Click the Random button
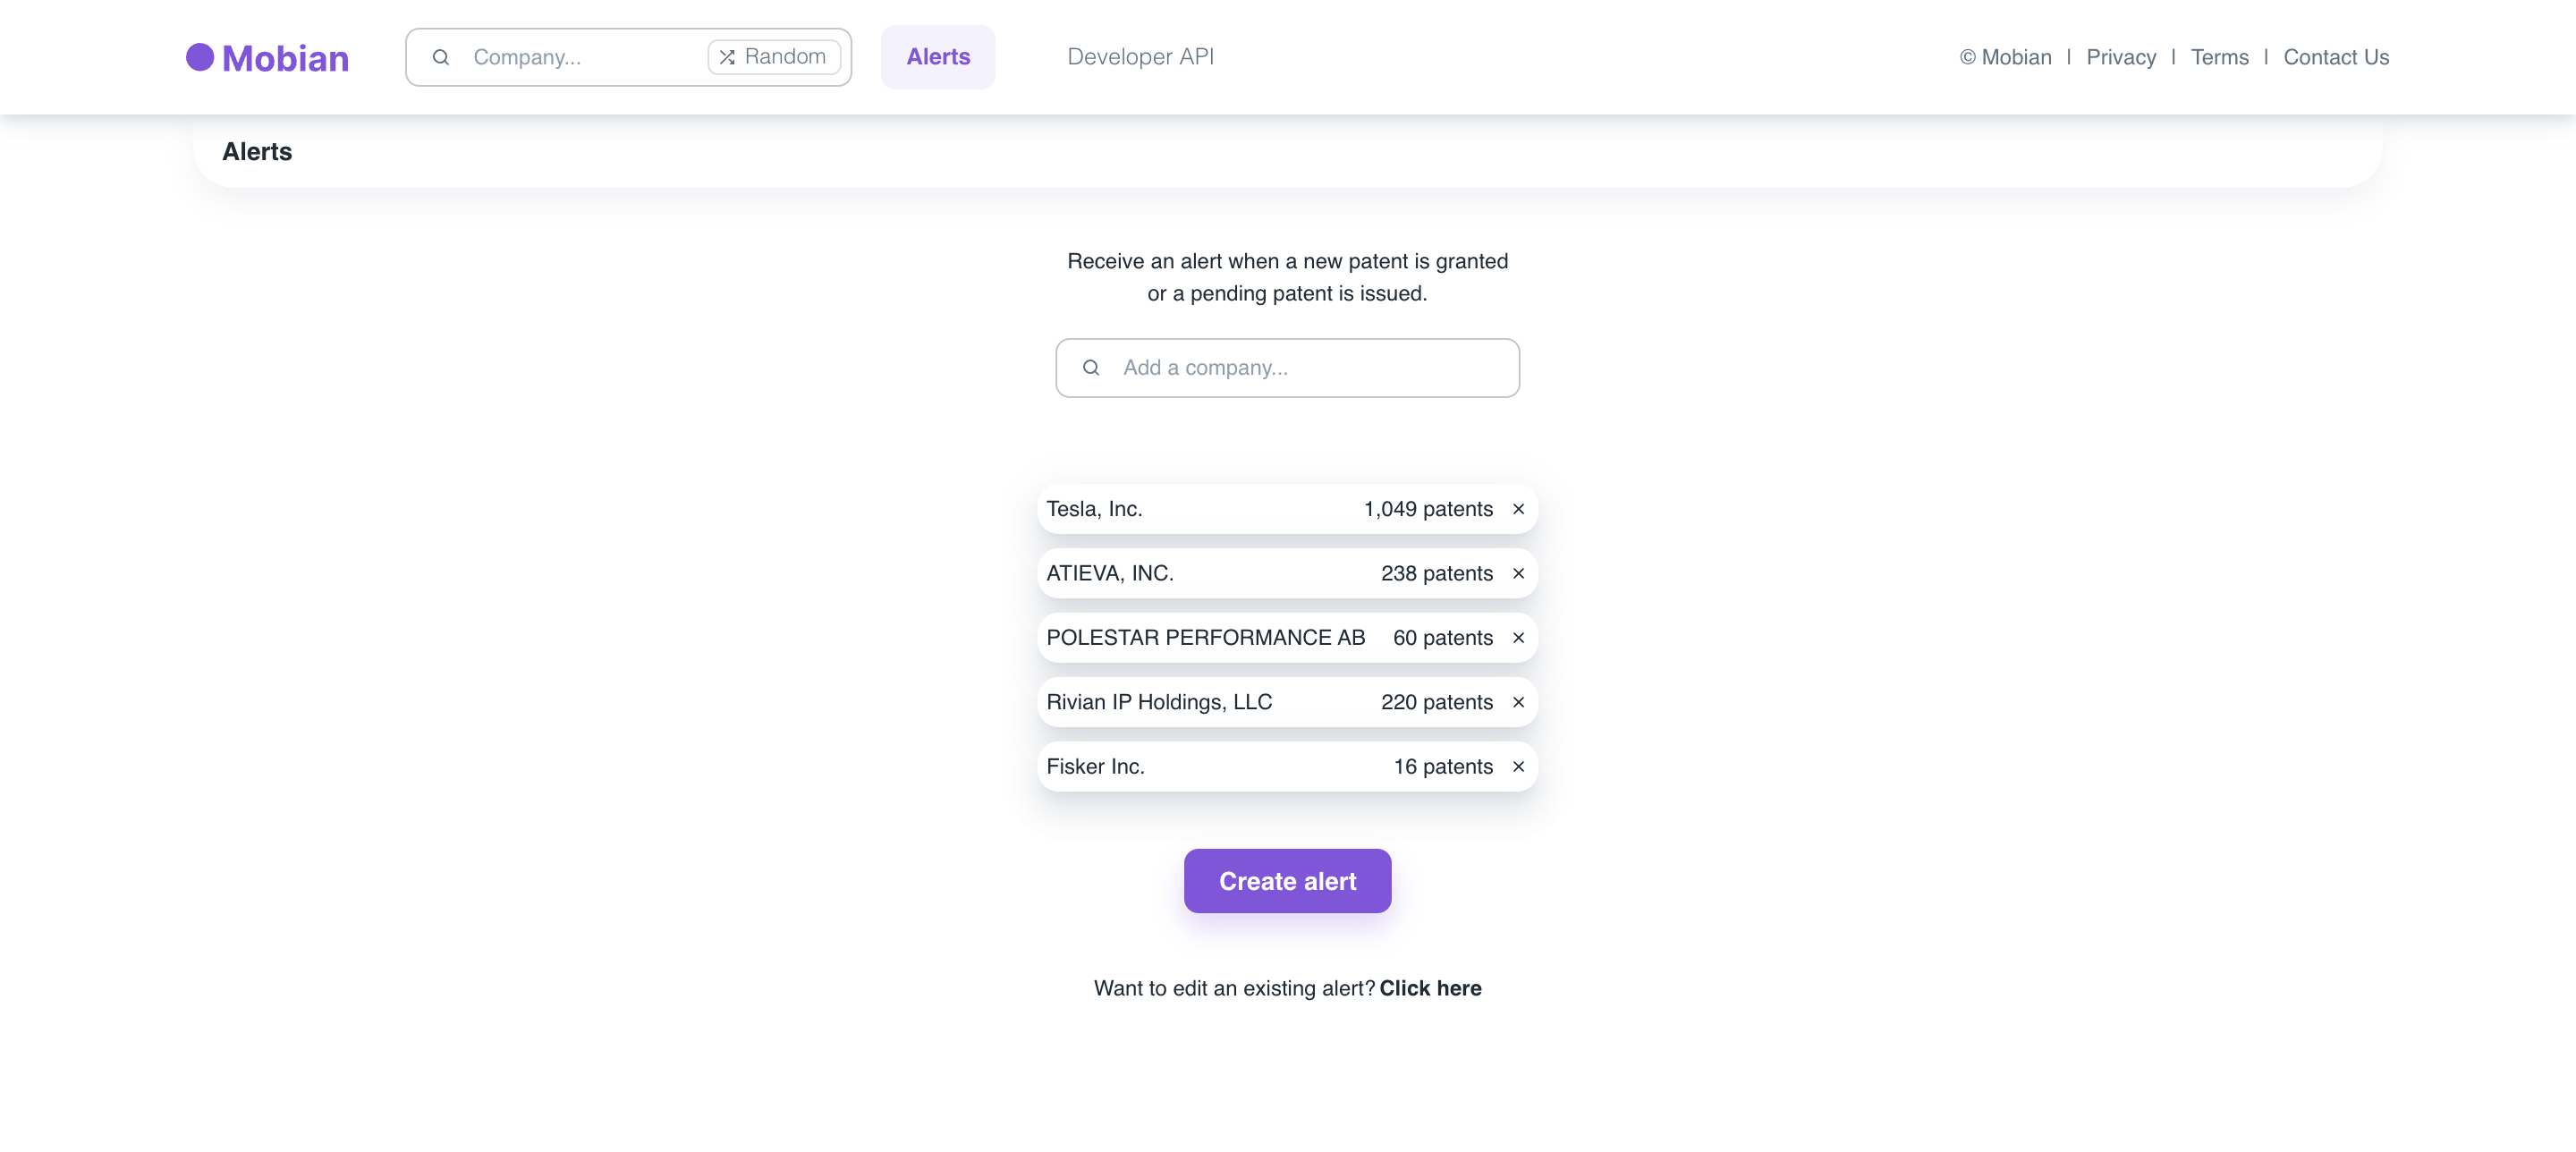The image size is (2576, 1152). (774, 57)
